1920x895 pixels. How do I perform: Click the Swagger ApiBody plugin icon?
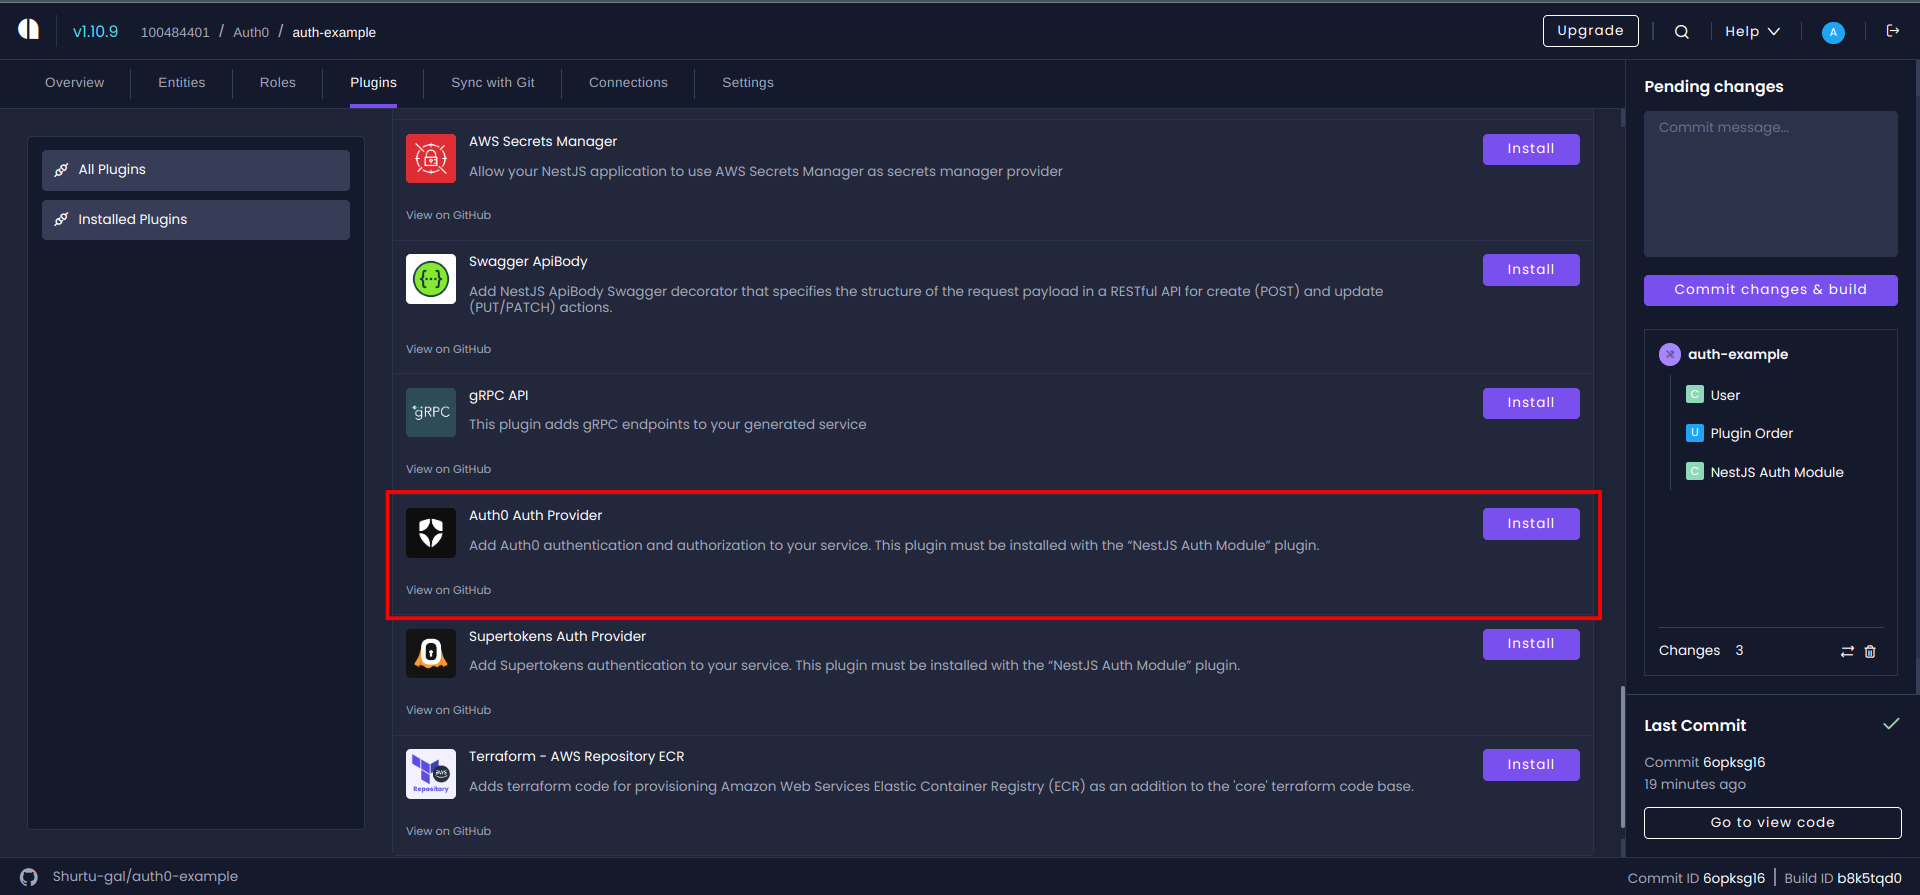pos(431,279)
